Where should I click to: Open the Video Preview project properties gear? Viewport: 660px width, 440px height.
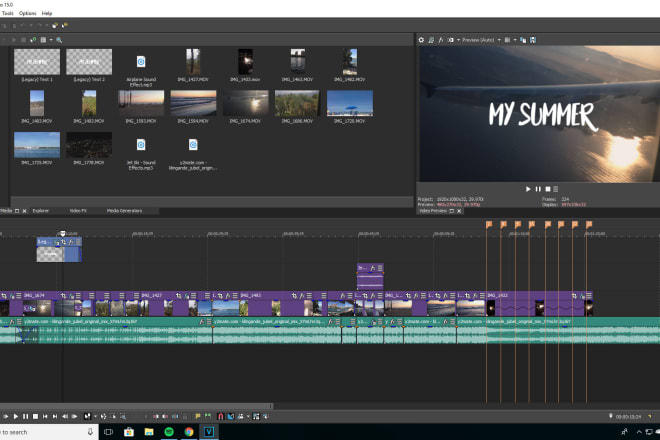421,40
